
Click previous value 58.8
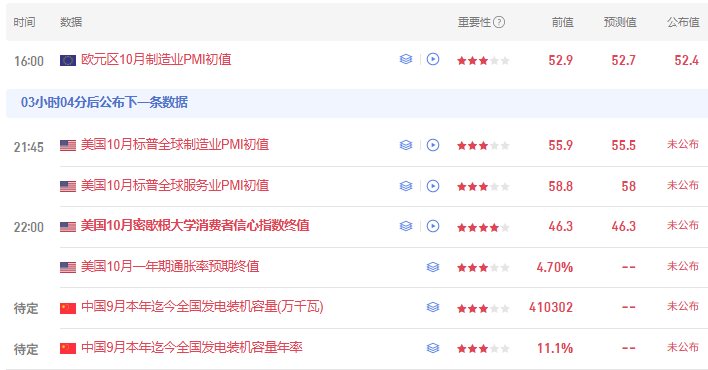click(561, 186)
